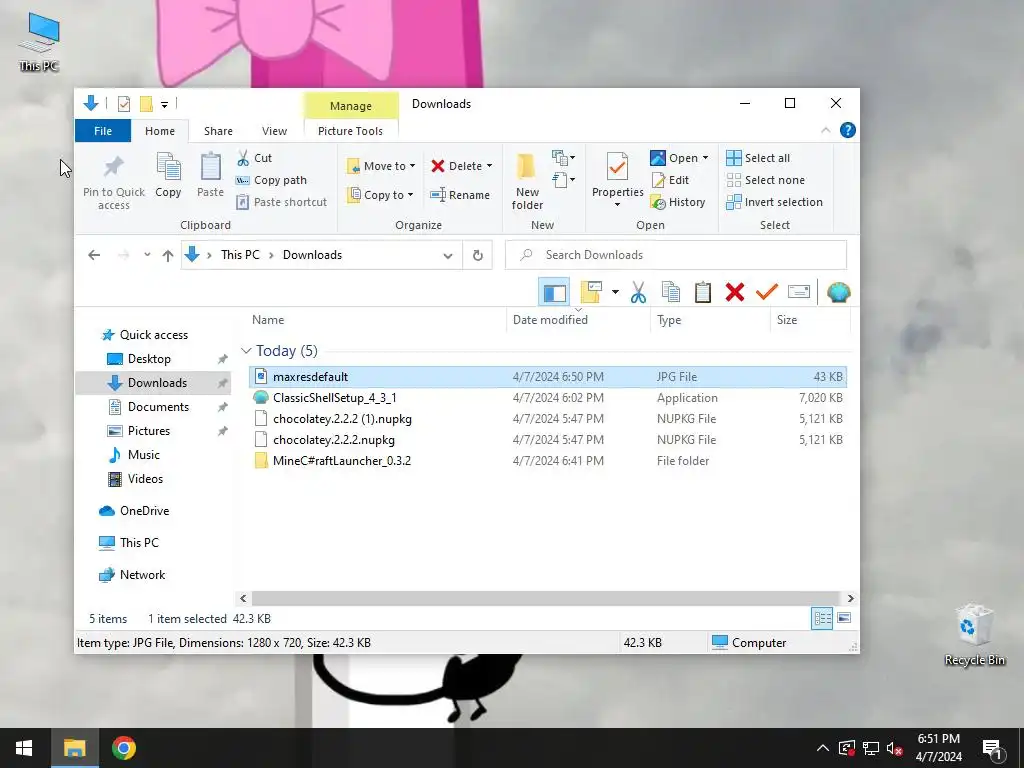Click History in Open group

(678, 202)
